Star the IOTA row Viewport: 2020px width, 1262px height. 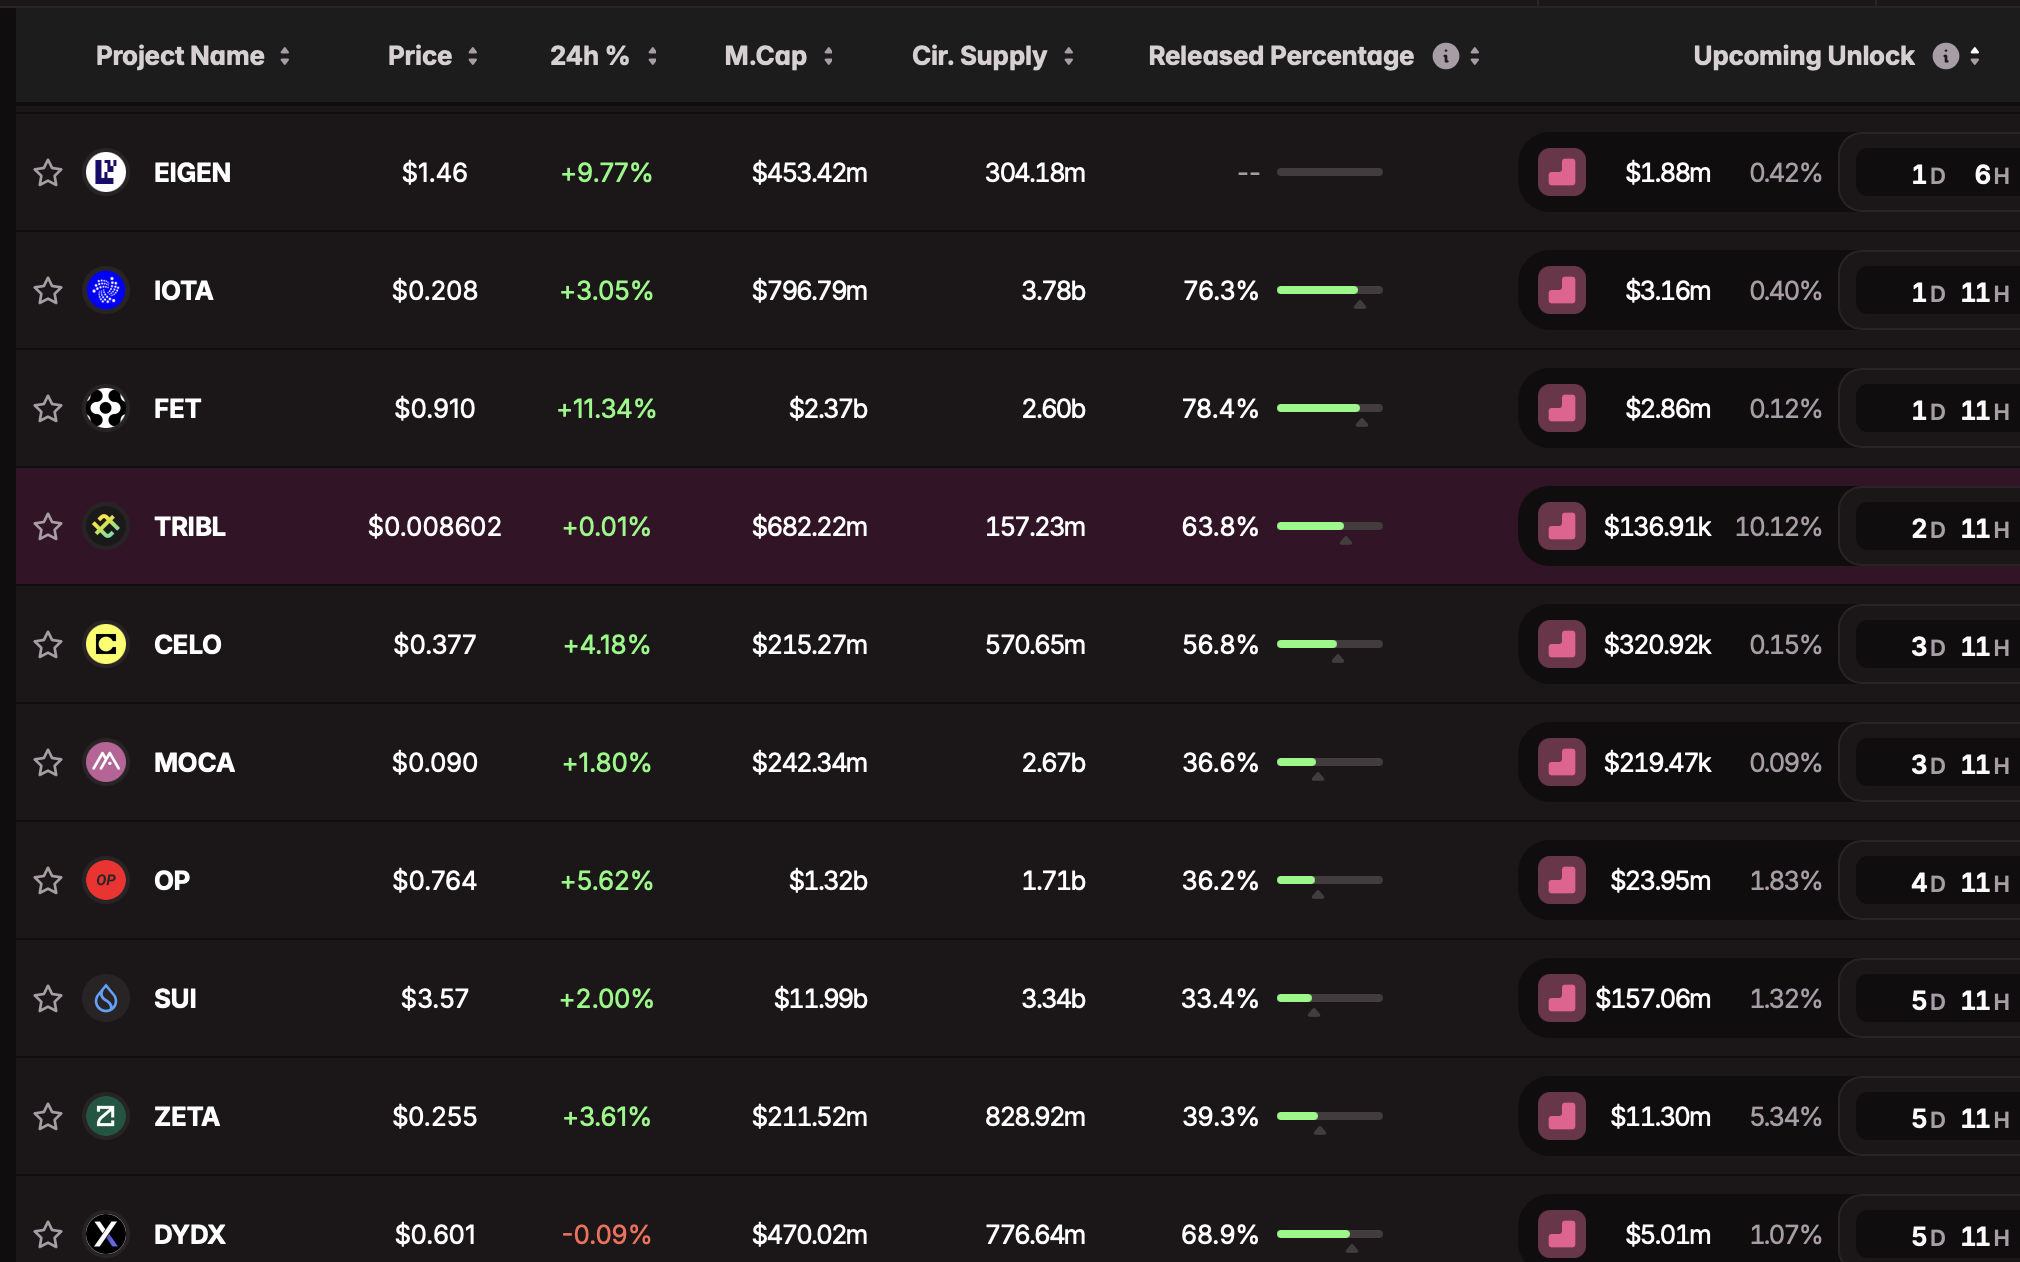tap(48, 291)
